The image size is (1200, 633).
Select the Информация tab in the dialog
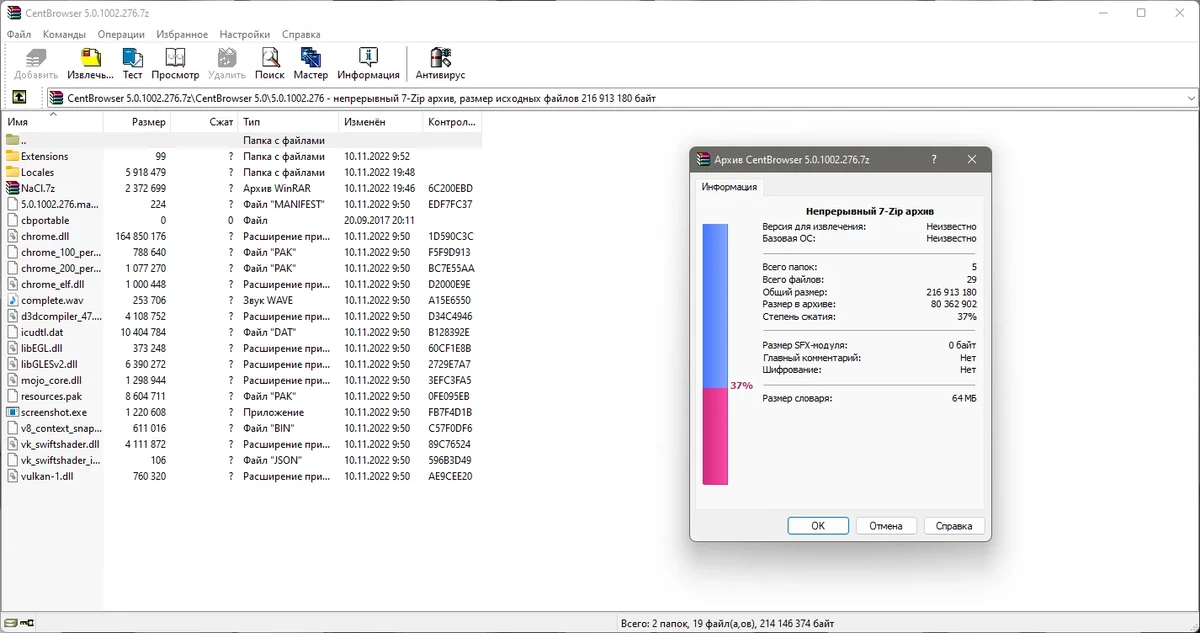pos(729,187)
